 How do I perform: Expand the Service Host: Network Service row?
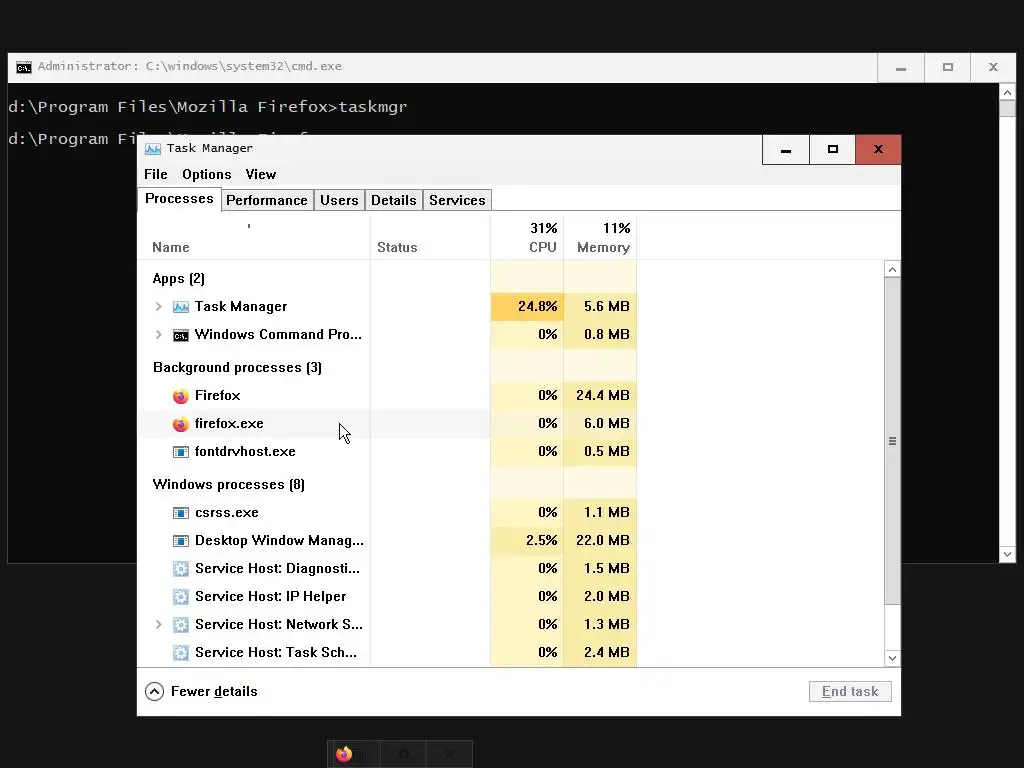pos(158,624)
